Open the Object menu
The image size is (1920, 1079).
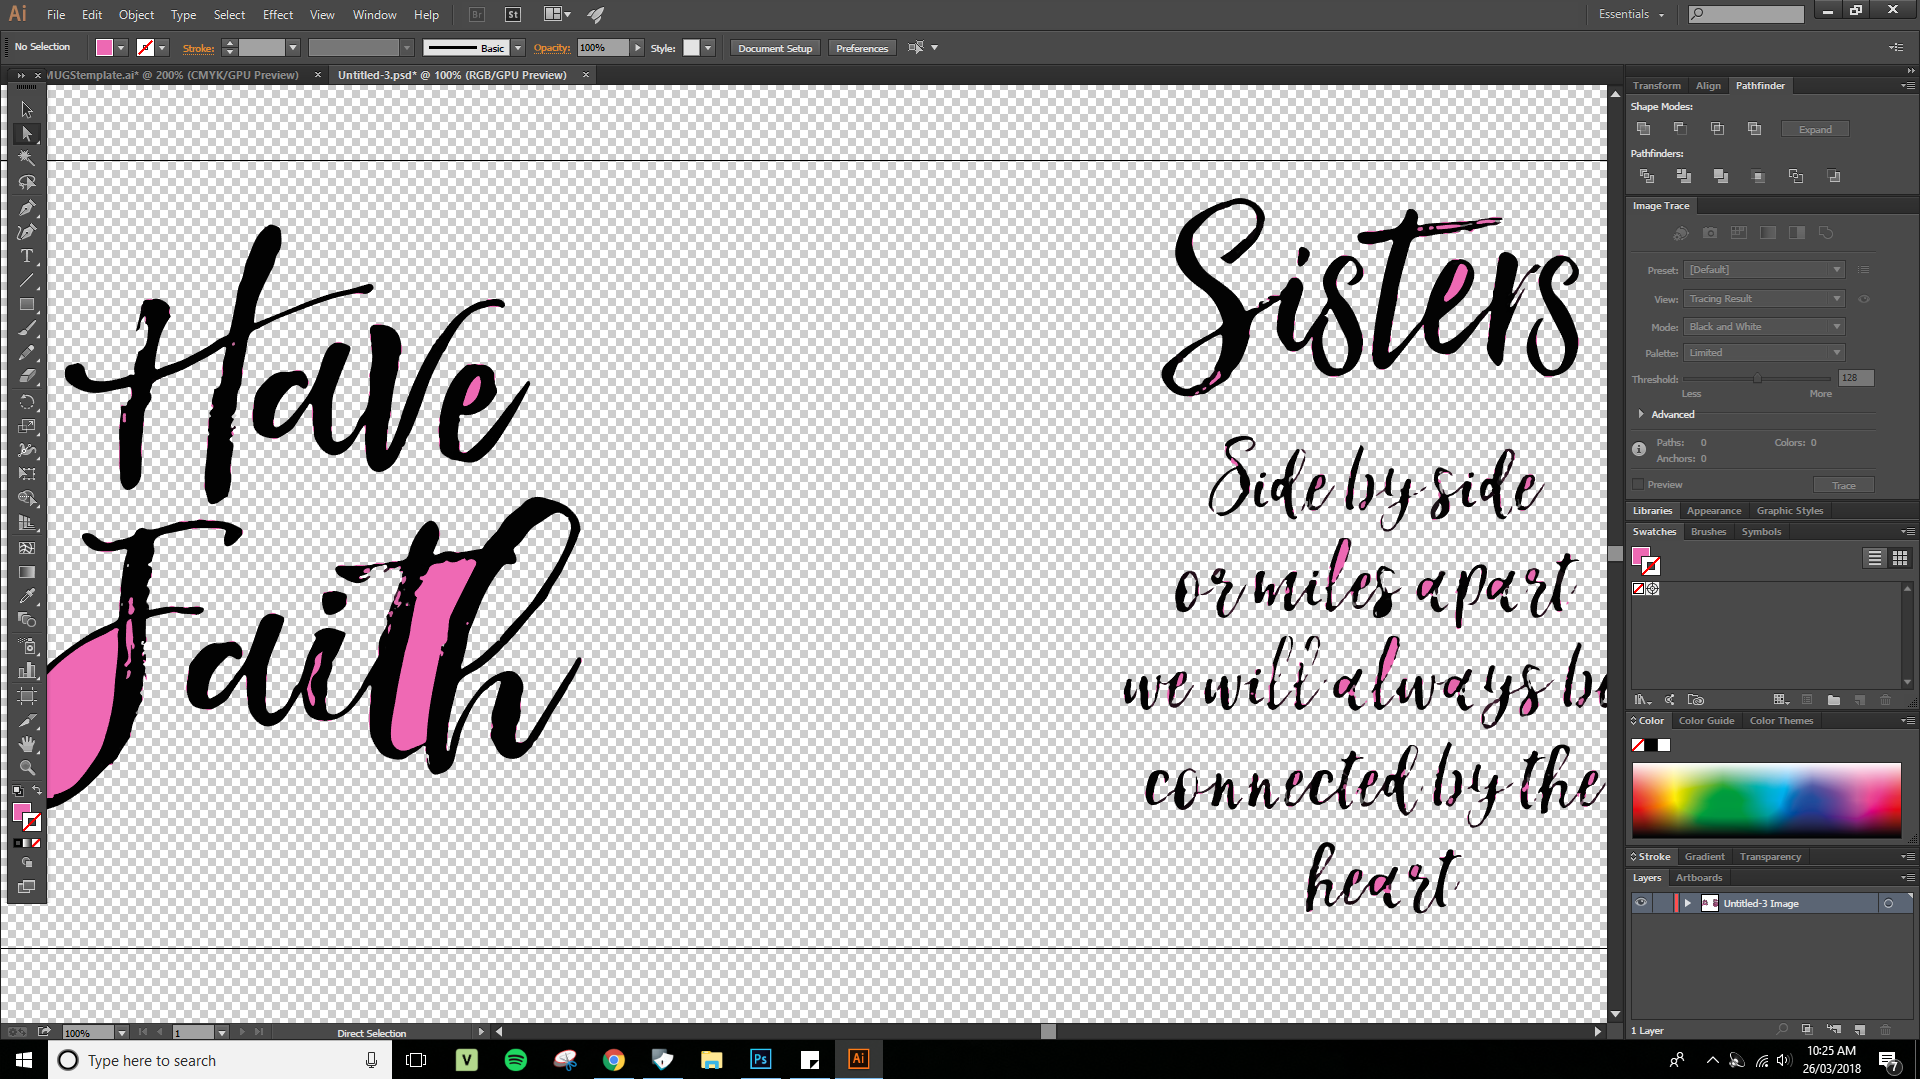pyautogui.click(x=136, y=15)
